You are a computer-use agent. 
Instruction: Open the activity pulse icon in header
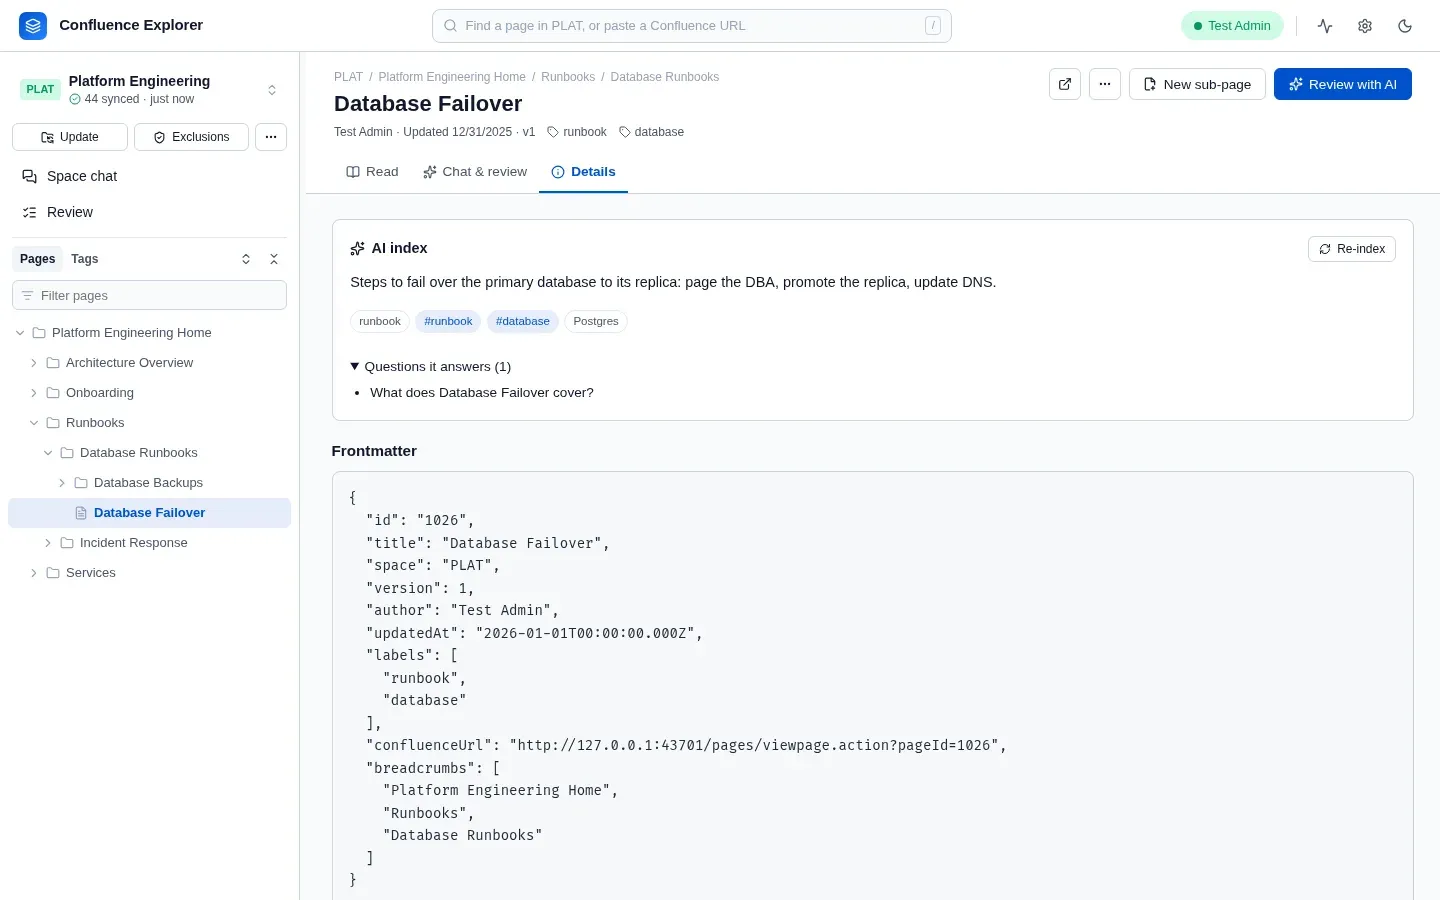[1325, 26]
